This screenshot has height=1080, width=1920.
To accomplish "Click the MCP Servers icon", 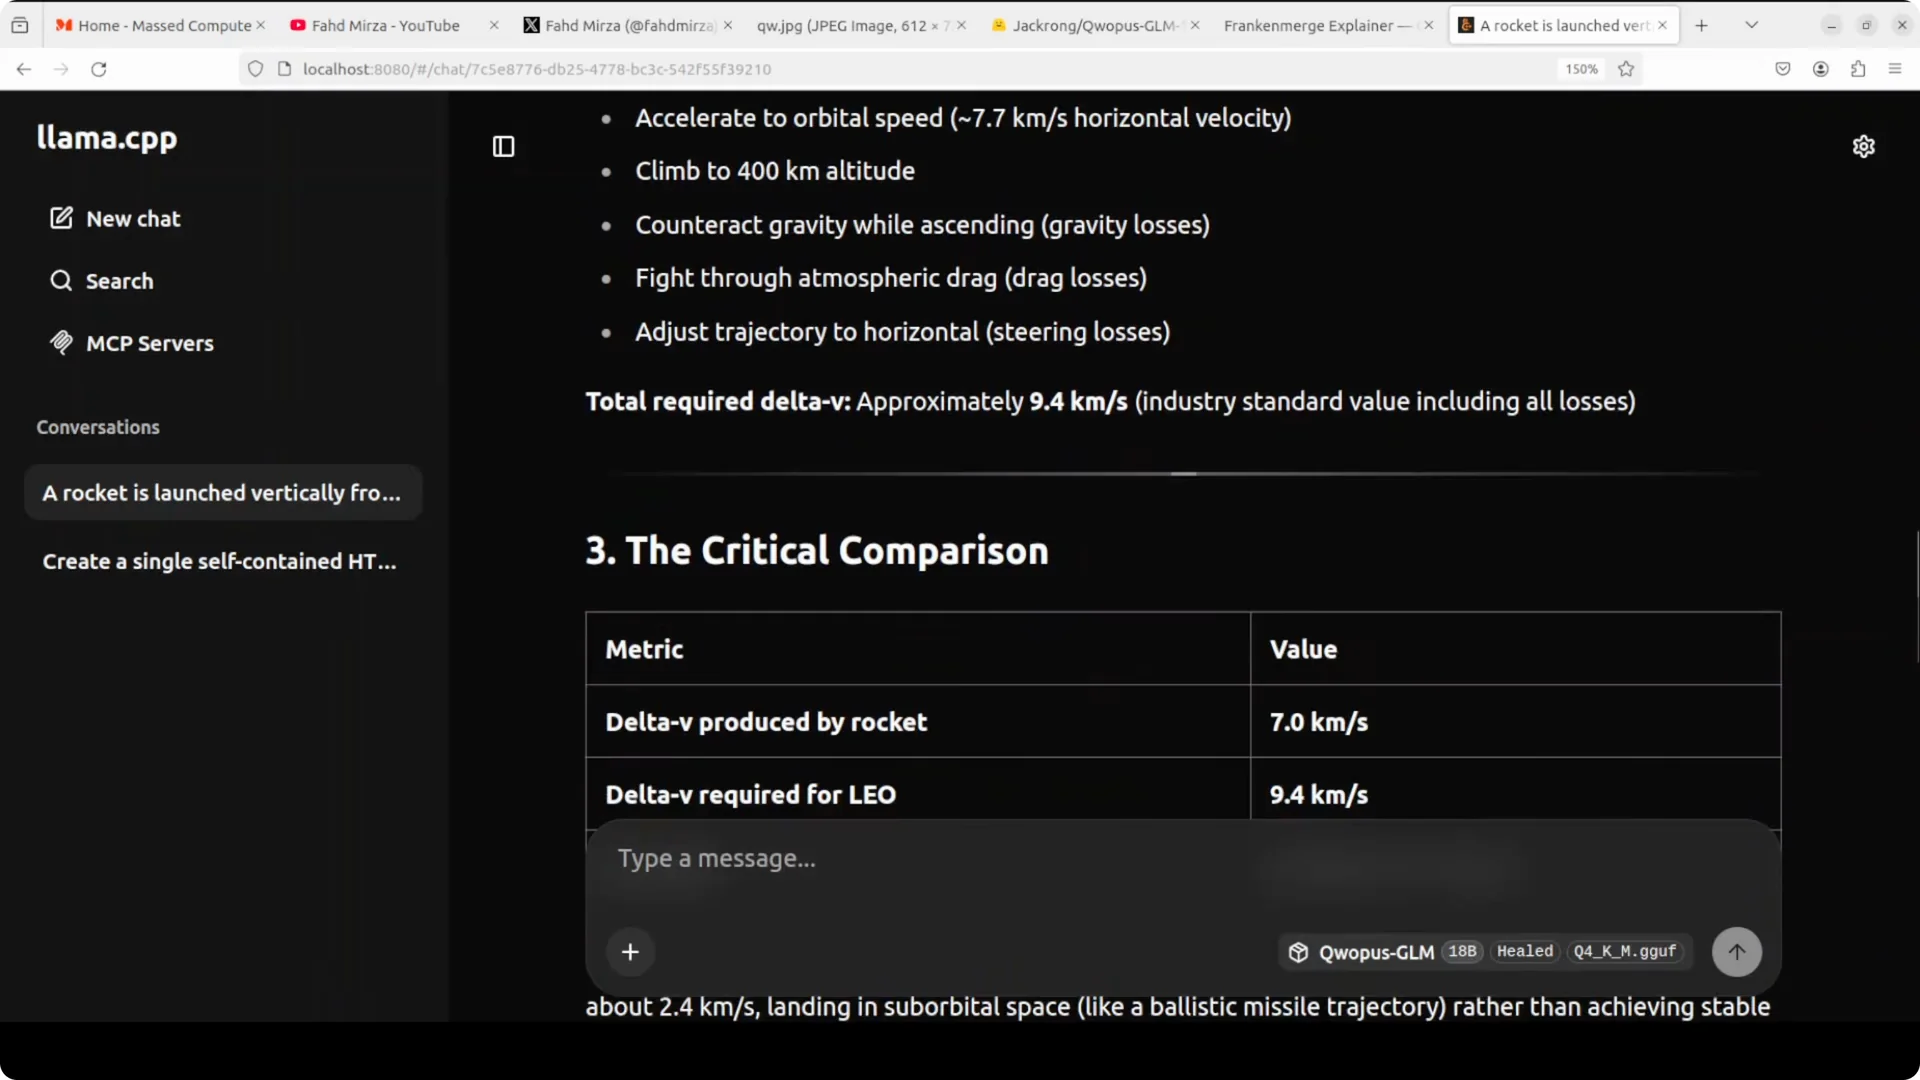I will 61,342.
